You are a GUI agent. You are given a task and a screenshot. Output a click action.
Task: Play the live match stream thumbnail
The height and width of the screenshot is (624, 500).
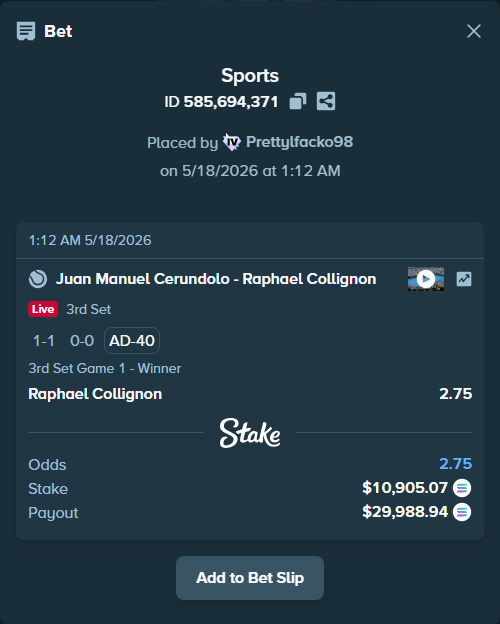coord(426,279)
